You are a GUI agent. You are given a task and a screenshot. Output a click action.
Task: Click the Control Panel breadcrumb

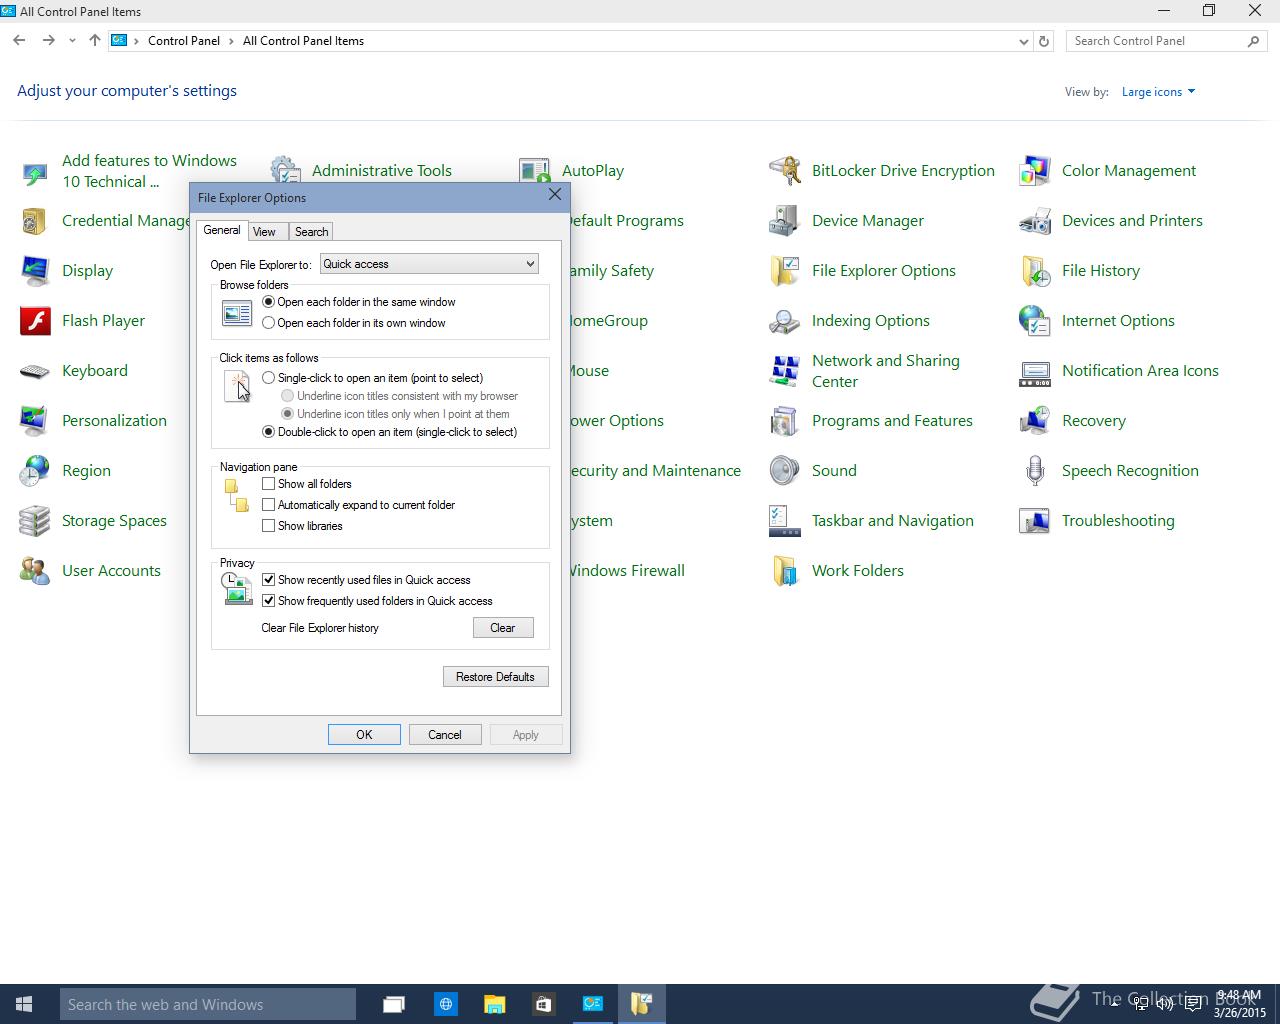point(184,41)
